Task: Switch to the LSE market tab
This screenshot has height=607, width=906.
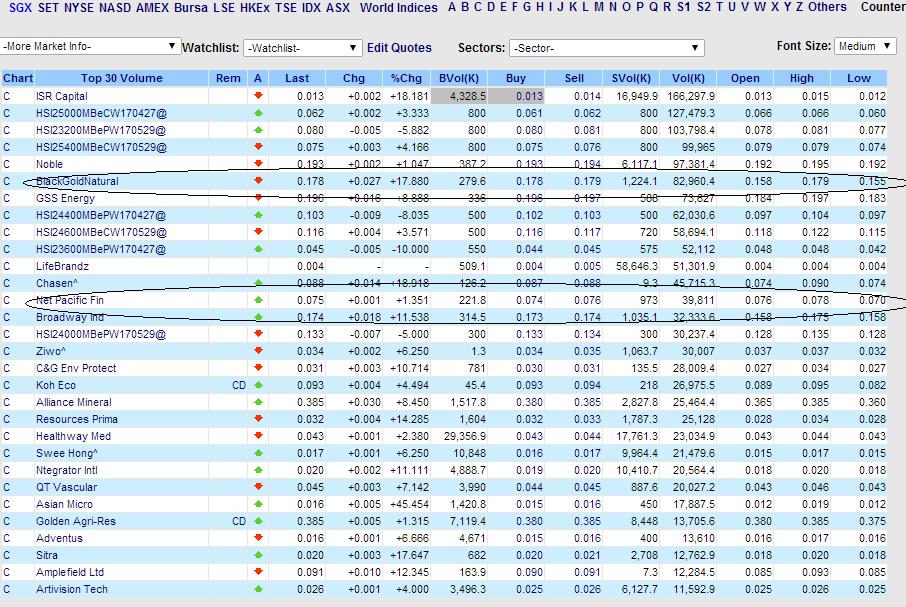Action: 224,8
